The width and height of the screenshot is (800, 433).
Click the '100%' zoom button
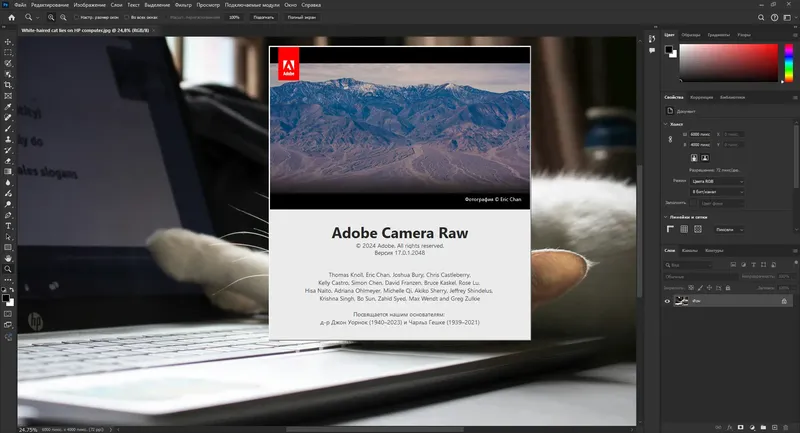(x=234, y=17)
